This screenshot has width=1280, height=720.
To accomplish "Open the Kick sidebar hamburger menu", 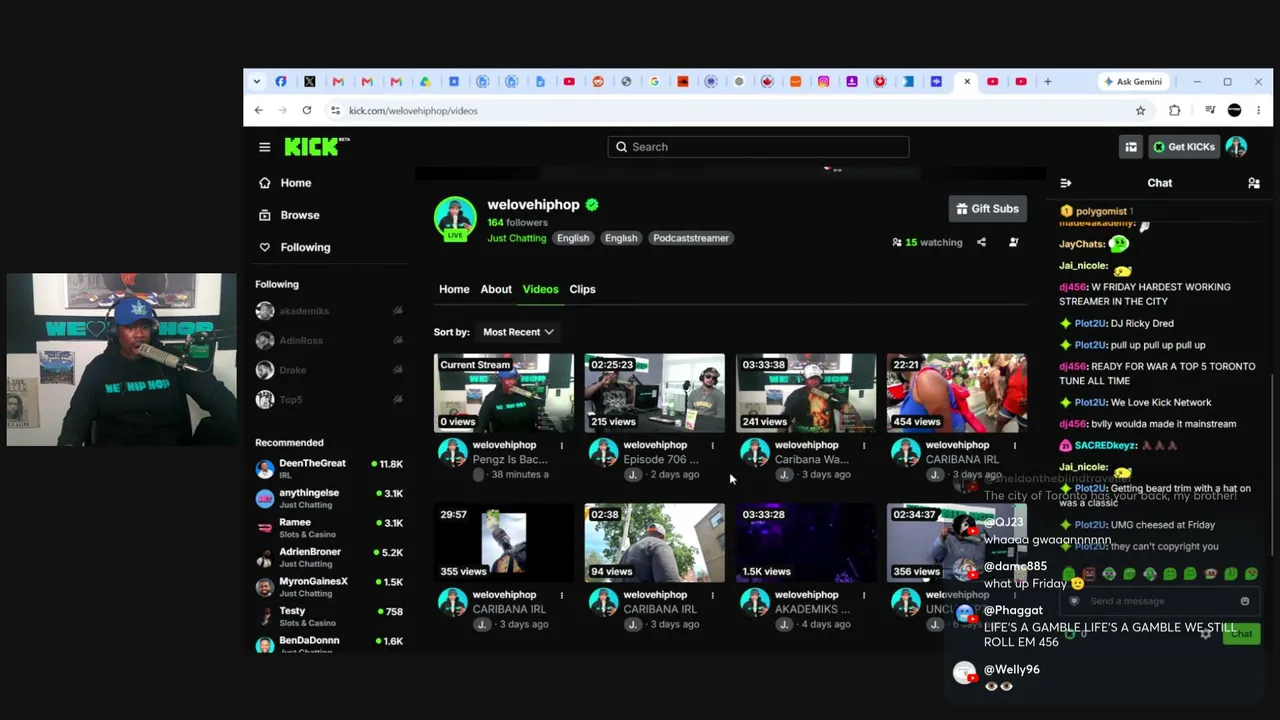I will tap(264, 147).
